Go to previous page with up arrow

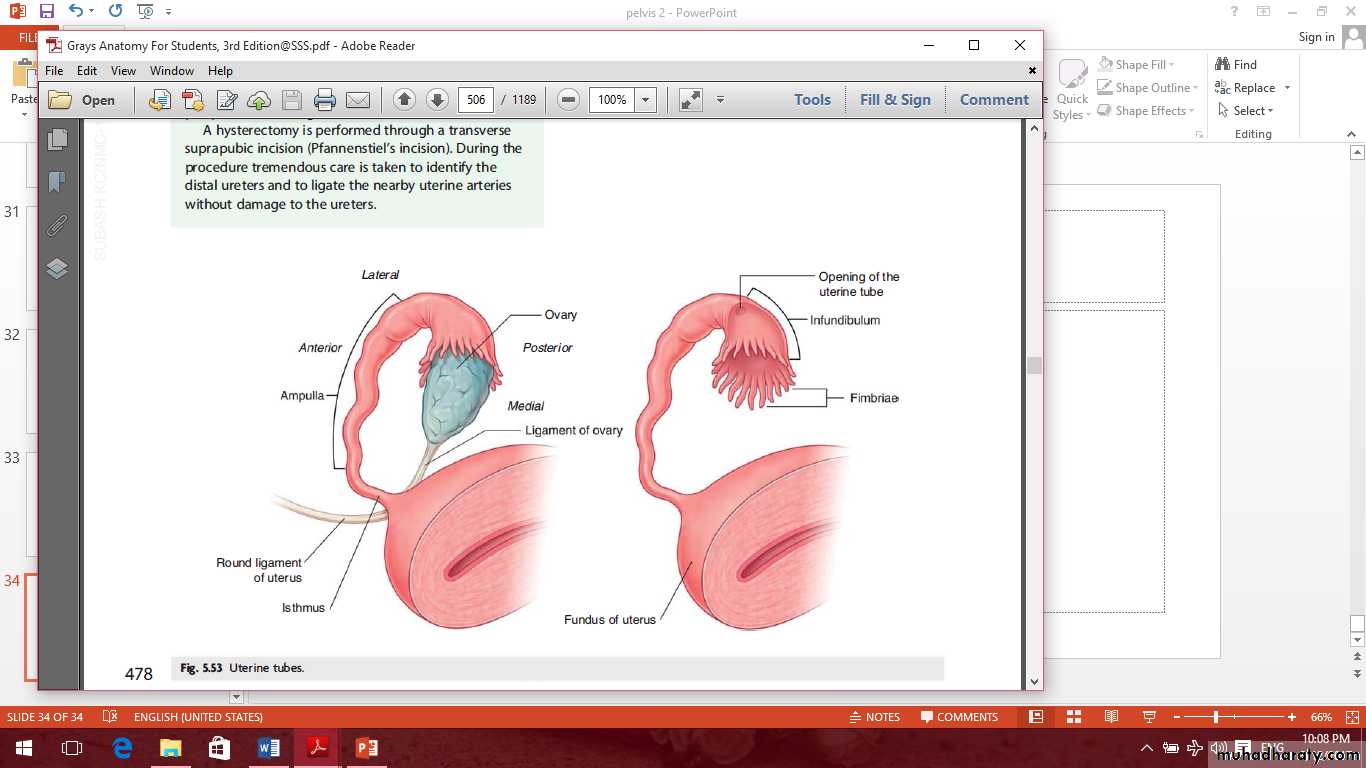click(404, 100)
